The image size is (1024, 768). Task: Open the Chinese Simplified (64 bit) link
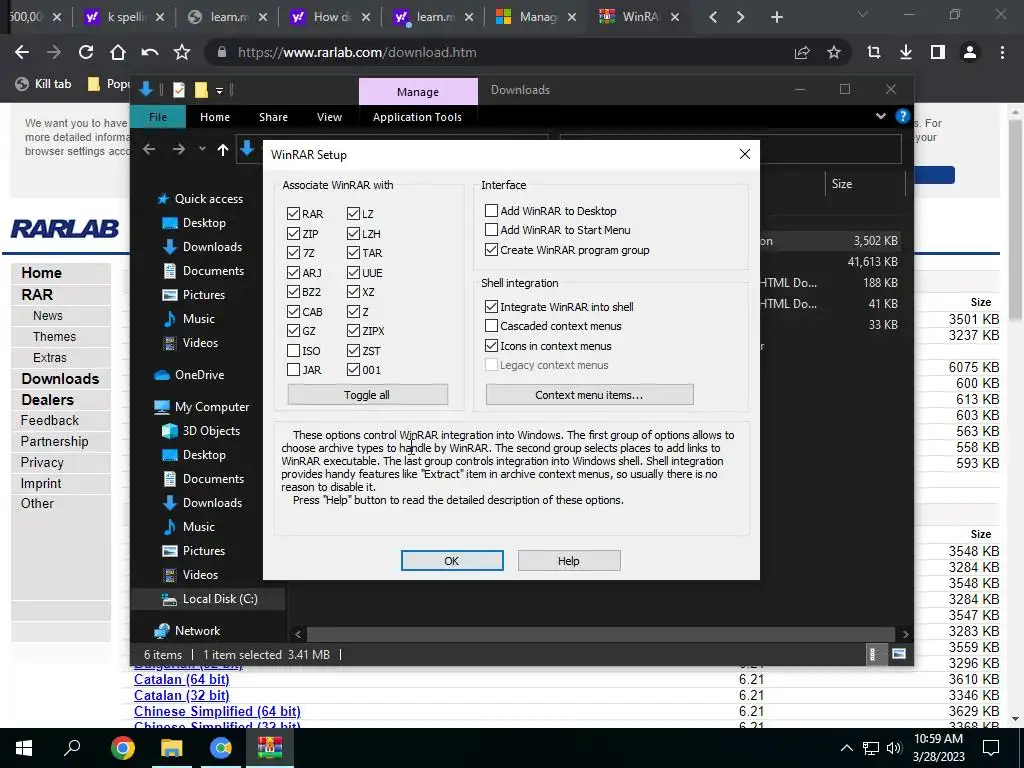click(217, 711)
